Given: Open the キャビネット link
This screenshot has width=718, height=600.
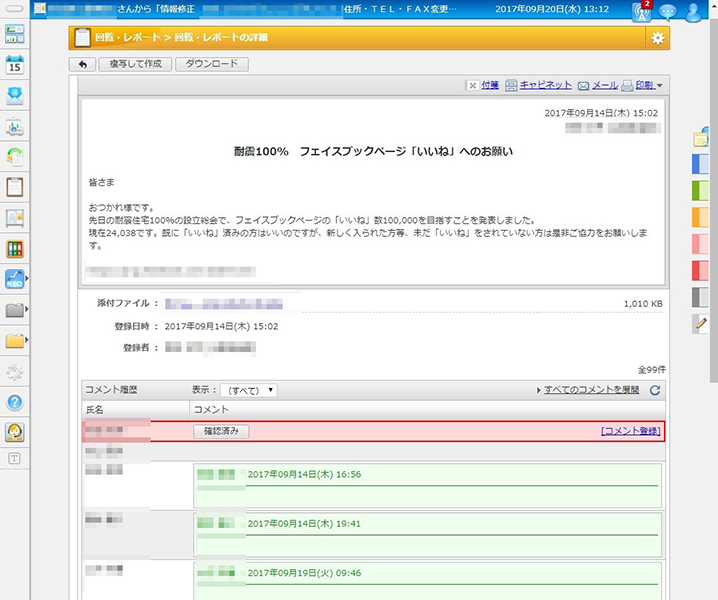Looking at the screenshot, I should [x=546, y=86].
